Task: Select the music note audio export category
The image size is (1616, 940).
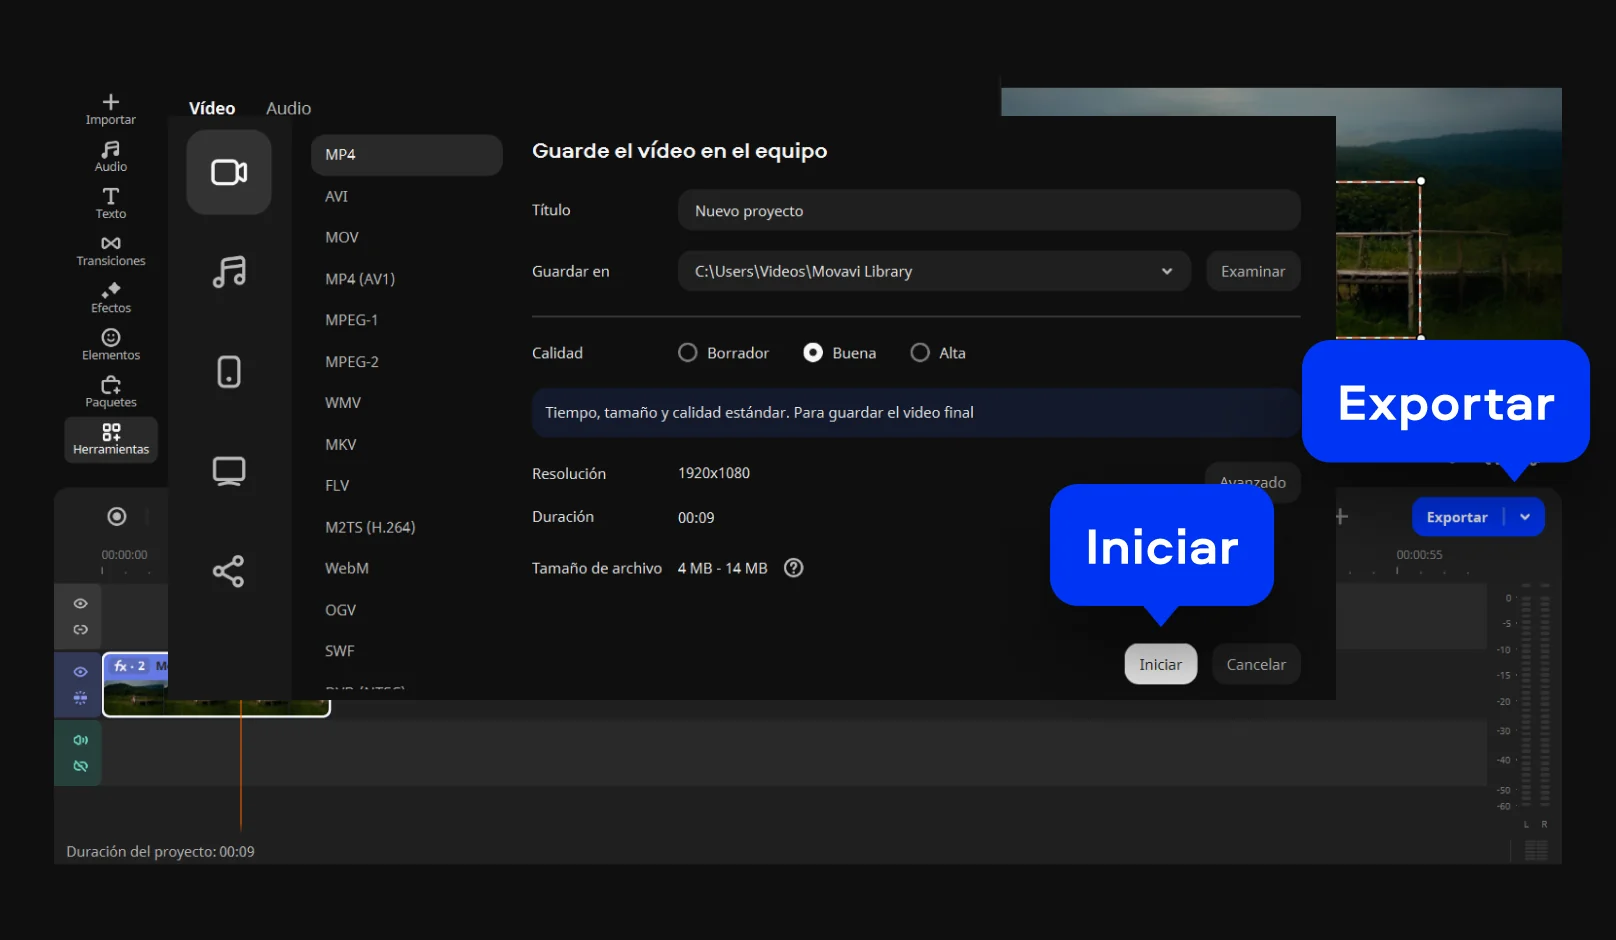Action: click(x=229, y=272)
